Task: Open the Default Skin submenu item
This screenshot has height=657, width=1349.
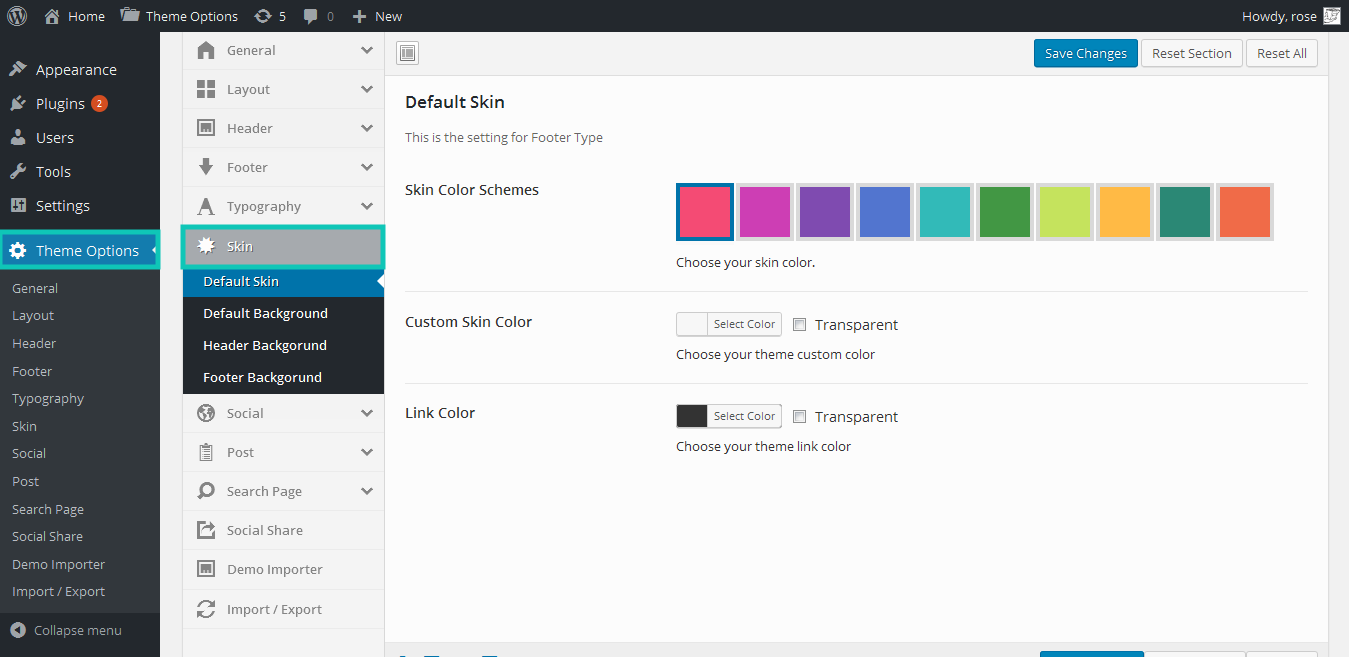Action: [283, 282]
